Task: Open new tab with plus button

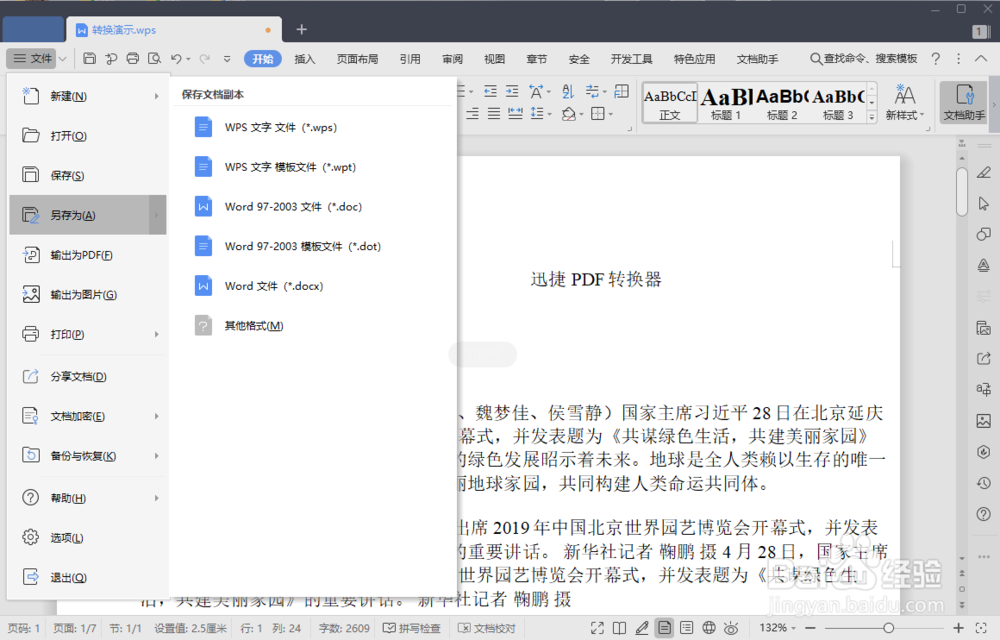Action: point(302,29)
